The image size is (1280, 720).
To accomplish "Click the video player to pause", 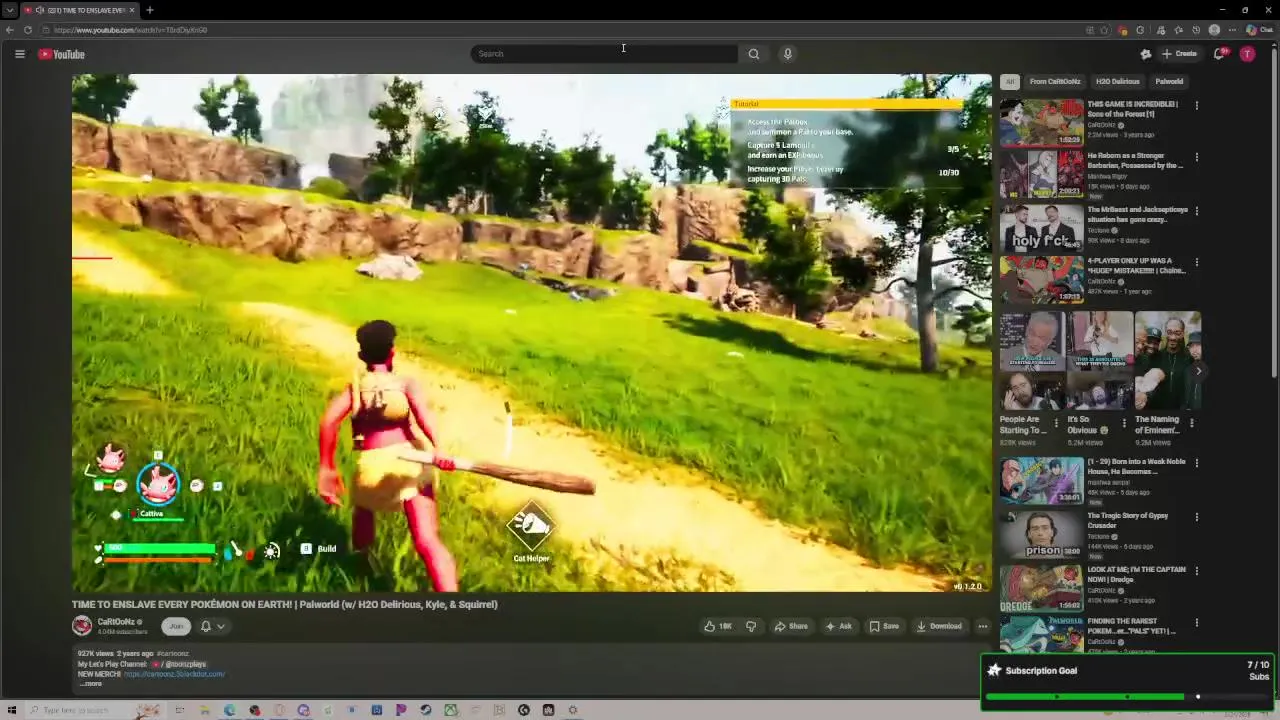I will (x=531, y=333).
